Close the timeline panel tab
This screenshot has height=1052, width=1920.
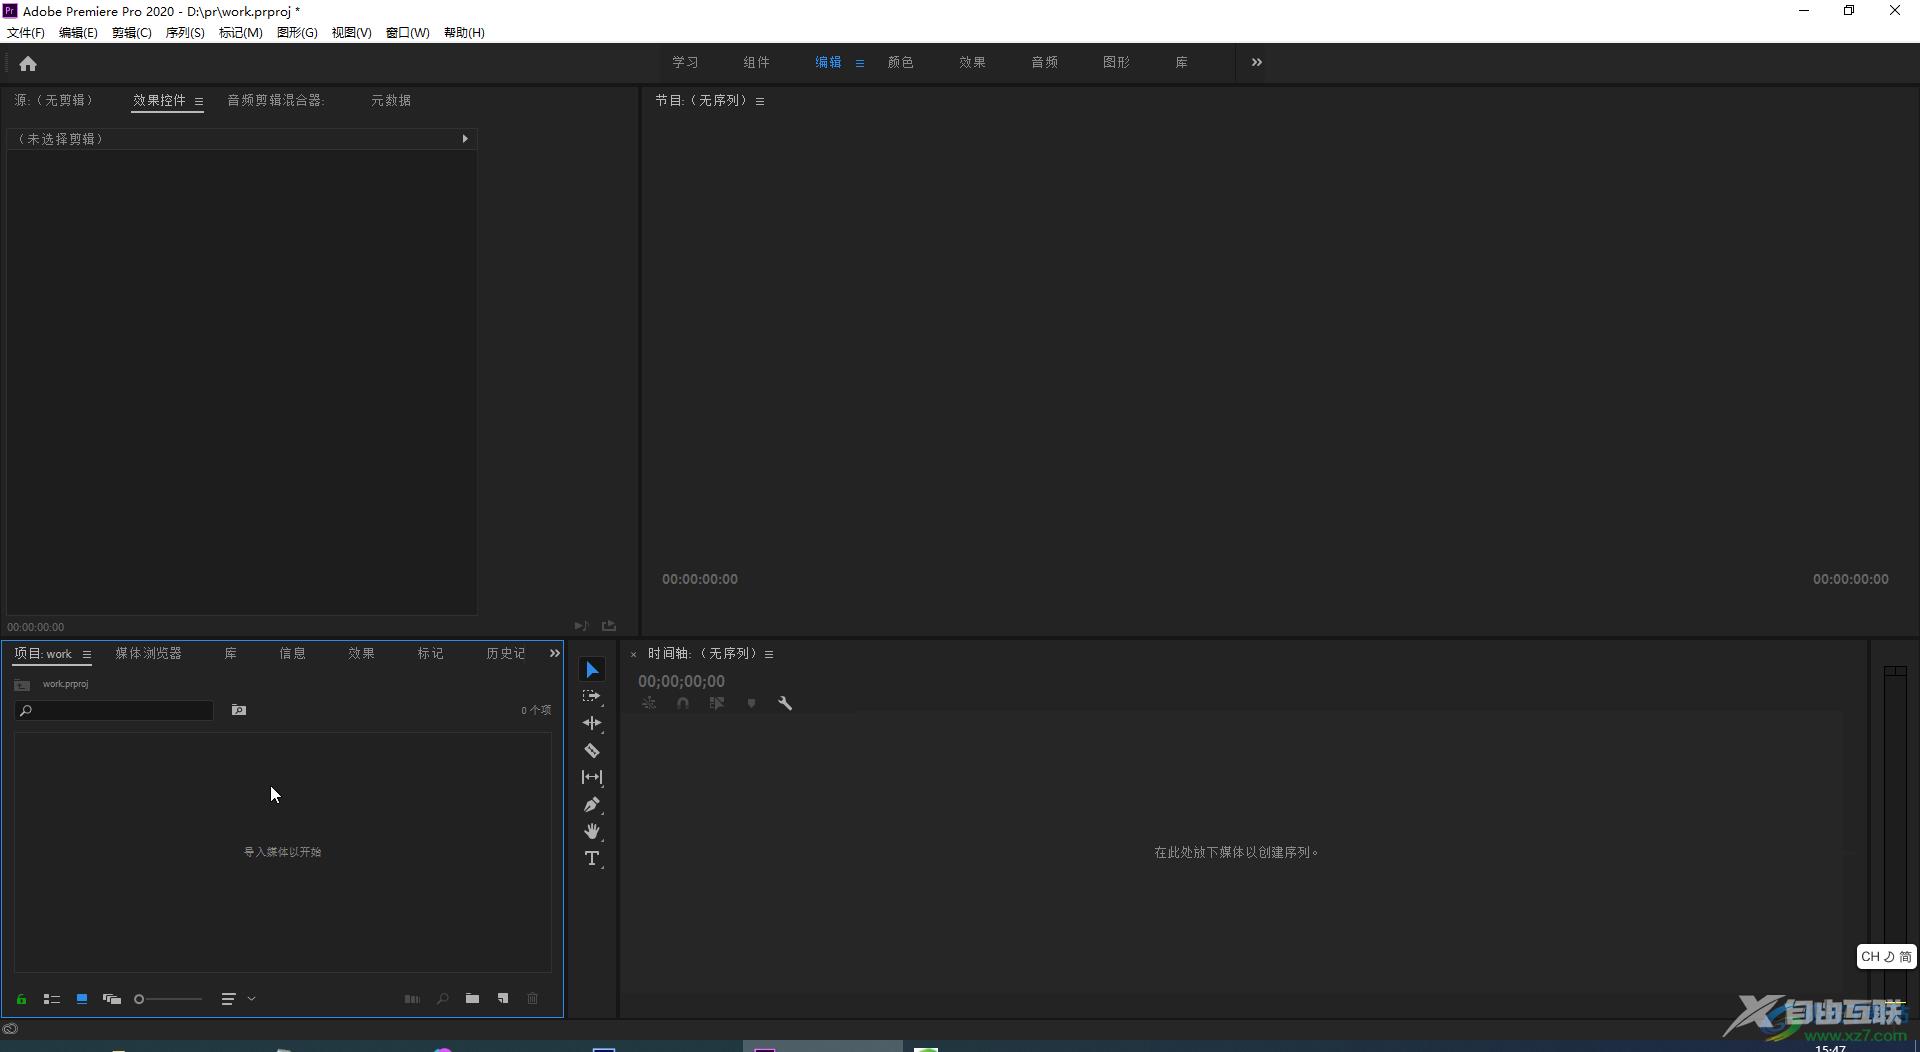(633, 654)
